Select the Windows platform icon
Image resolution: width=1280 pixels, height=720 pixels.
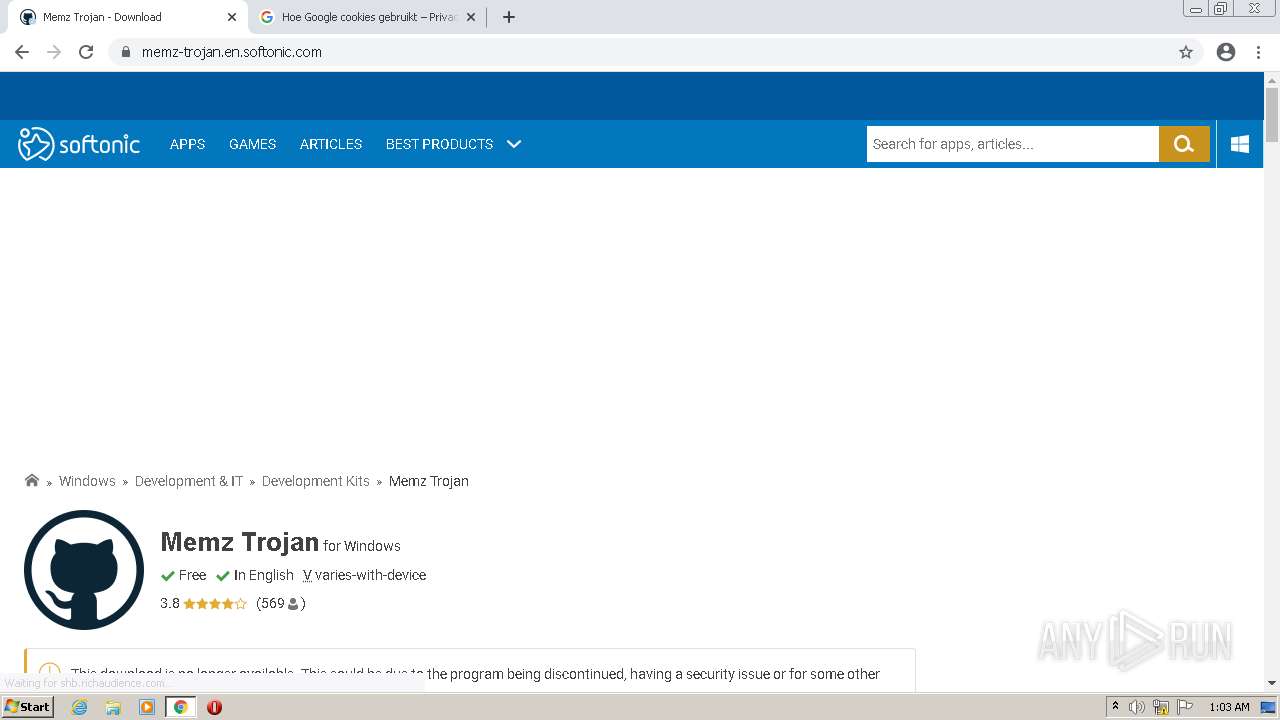click(1240, 144)
